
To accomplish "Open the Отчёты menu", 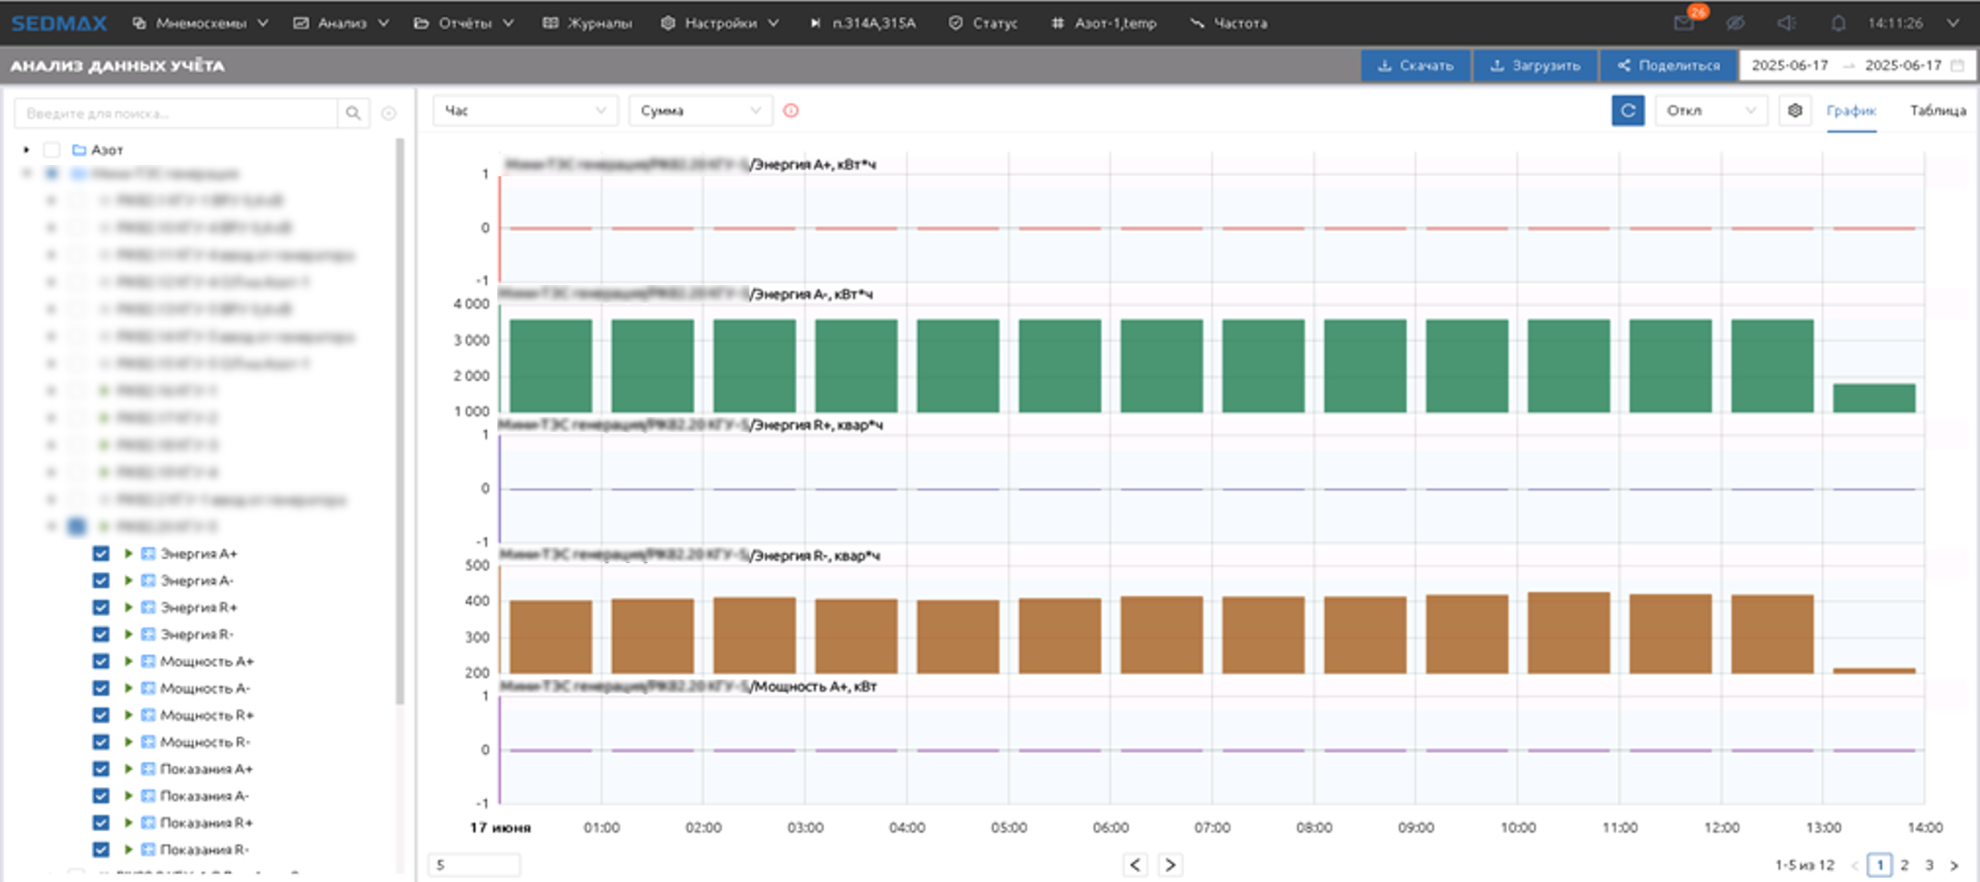I will [x=464, y=23].
